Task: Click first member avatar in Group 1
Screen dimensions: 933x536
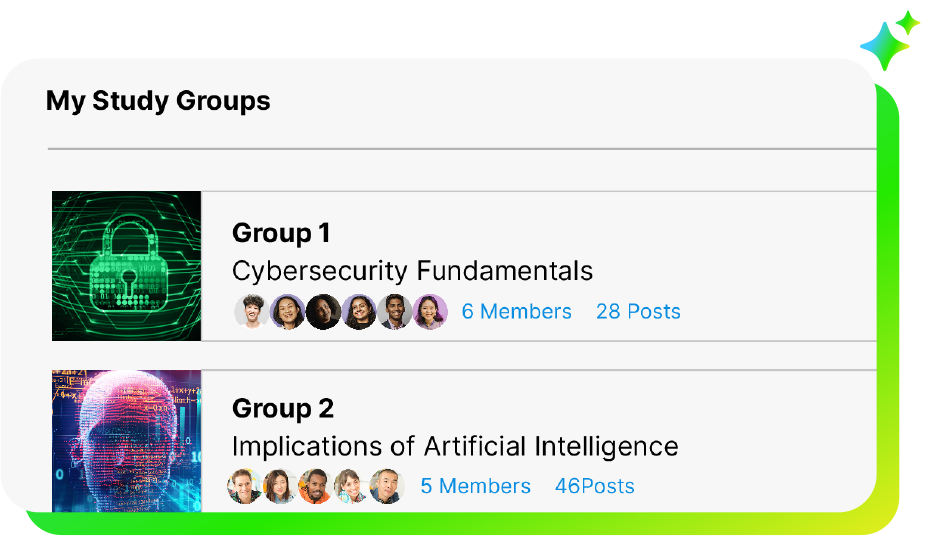Action: [x=250, y=312]
